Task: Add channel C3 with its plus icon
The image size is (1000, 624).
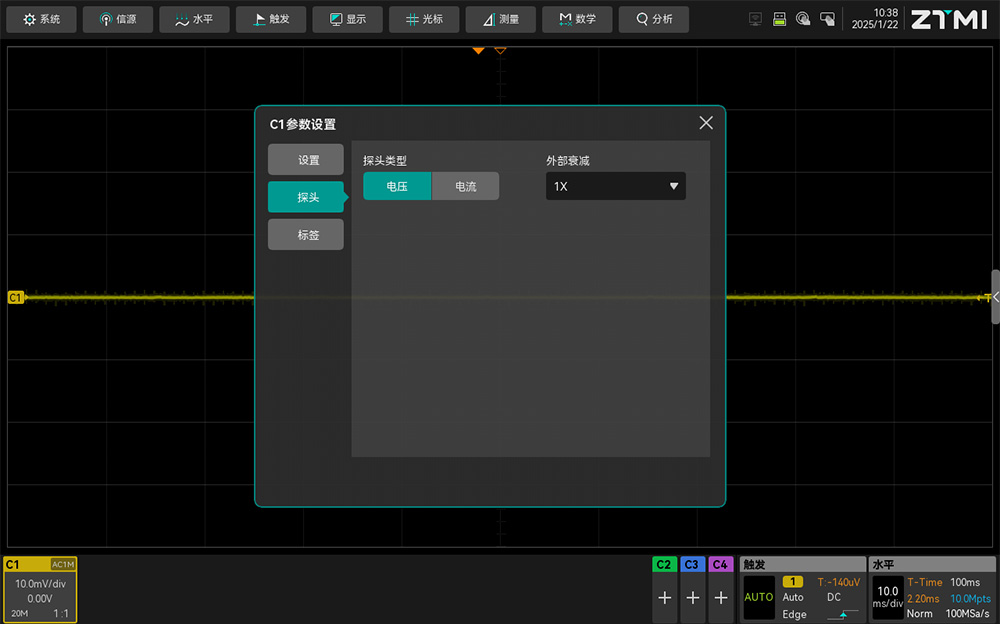Action: pos(693,598)
